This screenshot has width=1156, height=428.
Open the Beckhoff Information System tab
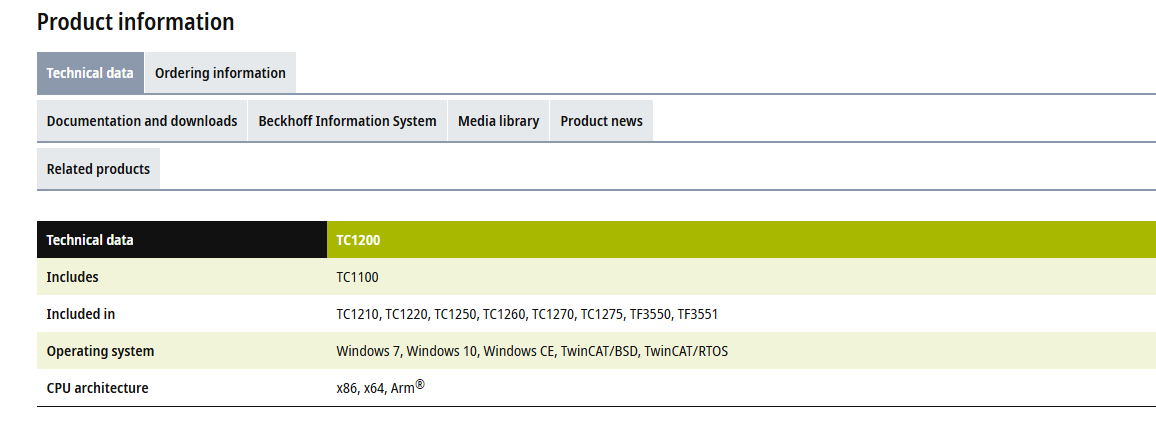coord(347,121)
